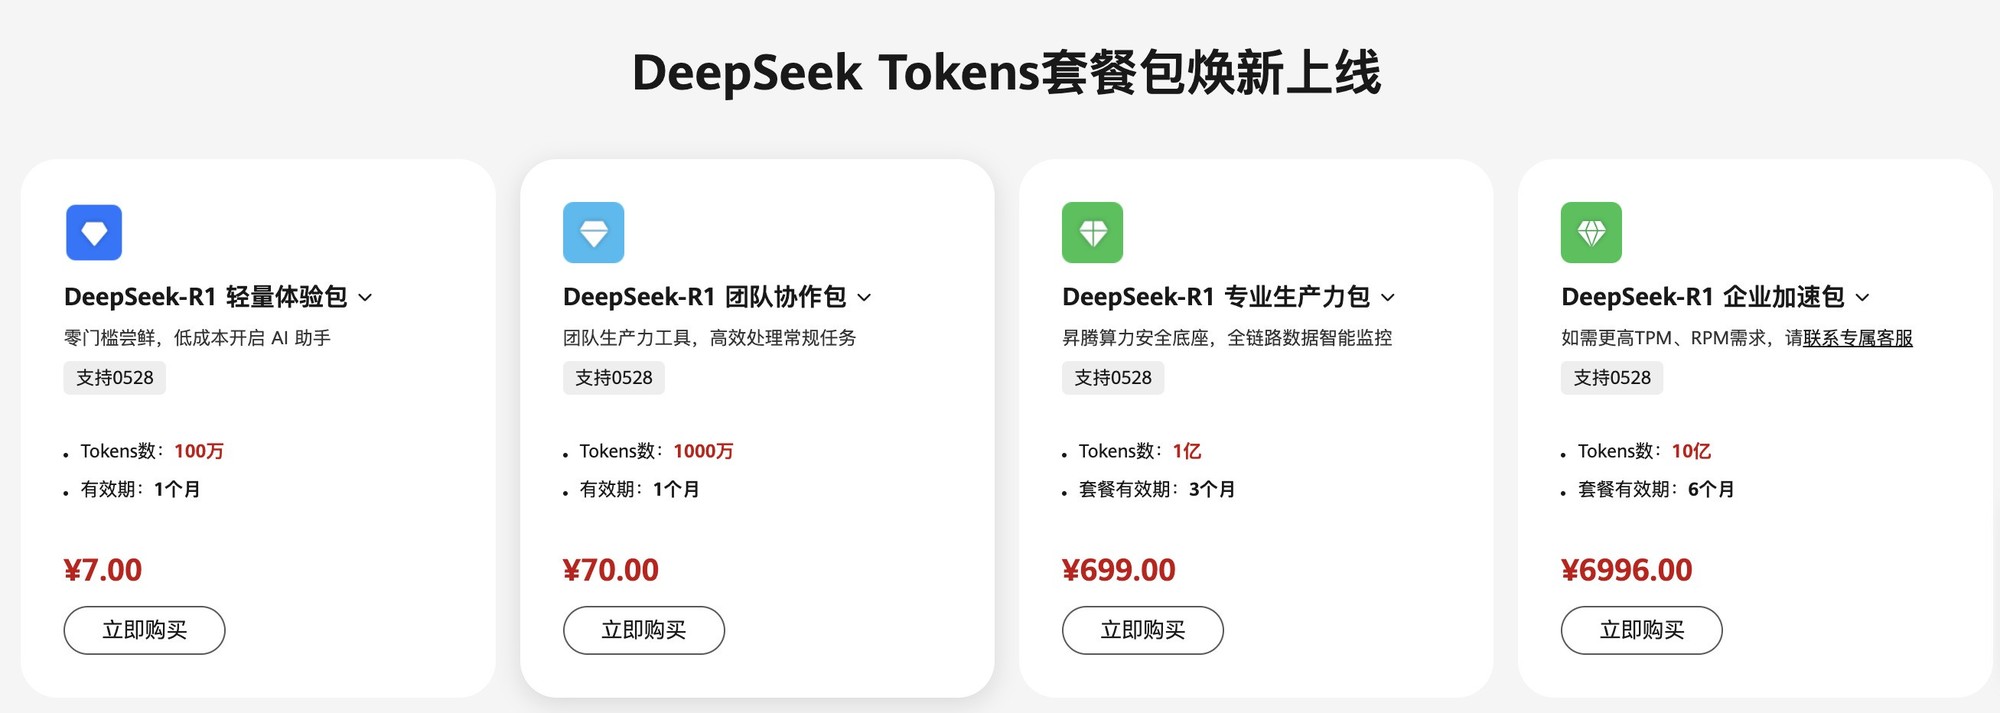Select the 支持0528 tag on 企业加速包
This screenshot has height=713, width=2000.
click(x=1612, y=378)
